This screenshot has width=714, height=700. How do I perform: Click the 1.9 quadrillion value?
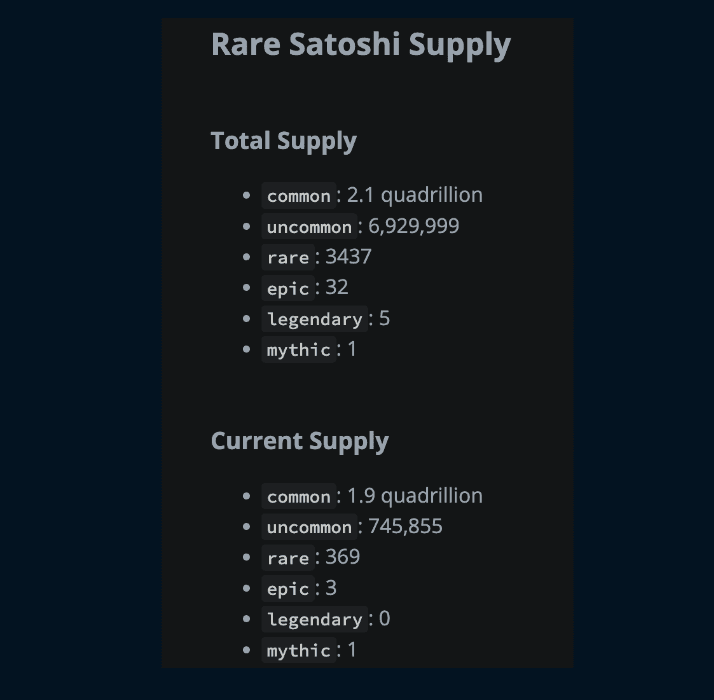click(x=414, y=496)
